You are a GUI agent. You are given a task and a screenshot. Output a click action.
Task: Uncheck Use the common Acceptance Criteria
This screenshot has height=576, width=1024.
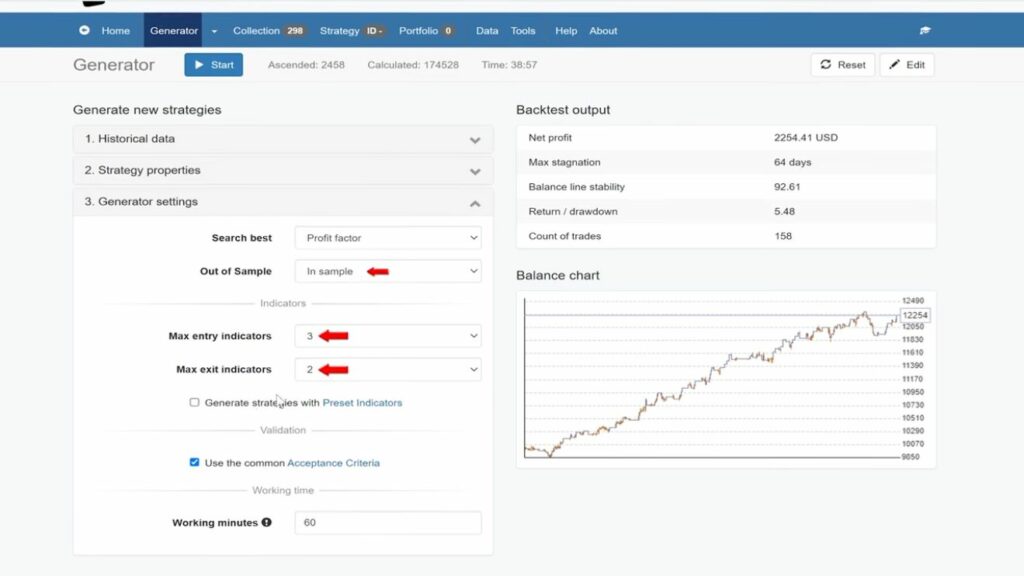pyautogui.click(x=194, y=463)
